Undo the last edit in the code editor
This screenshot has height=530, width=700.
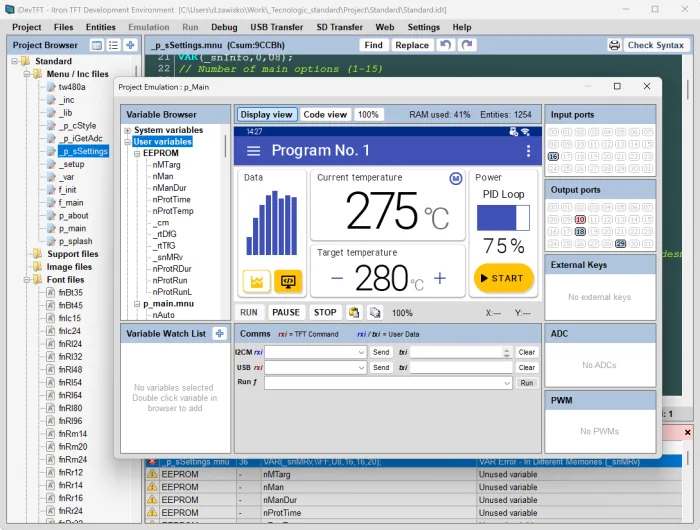[445, 45]
